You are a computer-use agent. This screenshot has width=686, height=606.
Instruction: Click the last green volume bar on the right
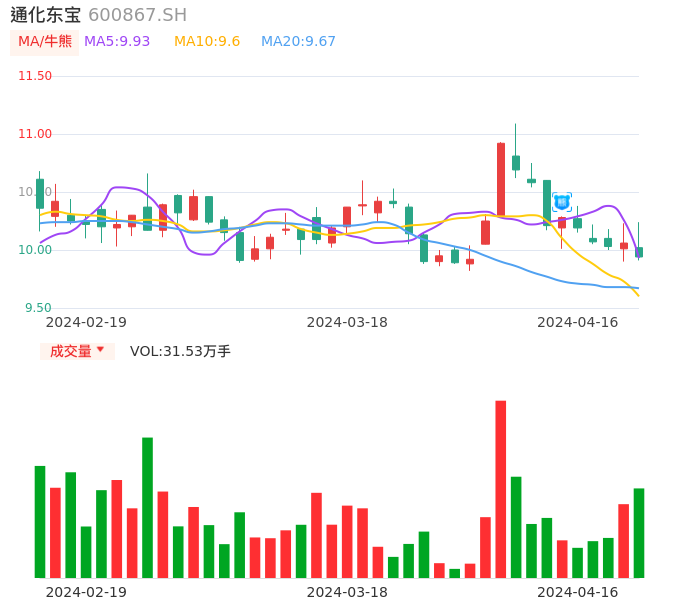(639, 533)
